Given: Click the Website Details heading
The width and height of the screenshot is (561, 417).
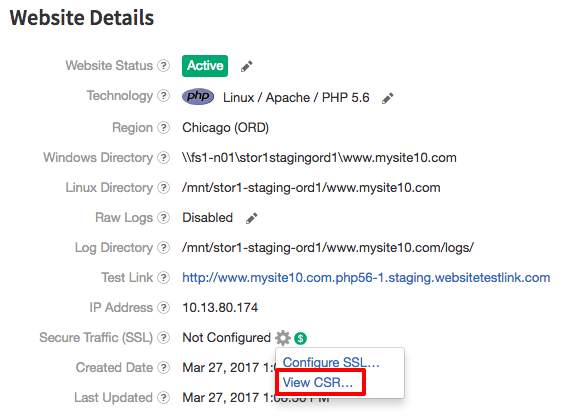Looking at the screenshot, I should click(82, 18).
